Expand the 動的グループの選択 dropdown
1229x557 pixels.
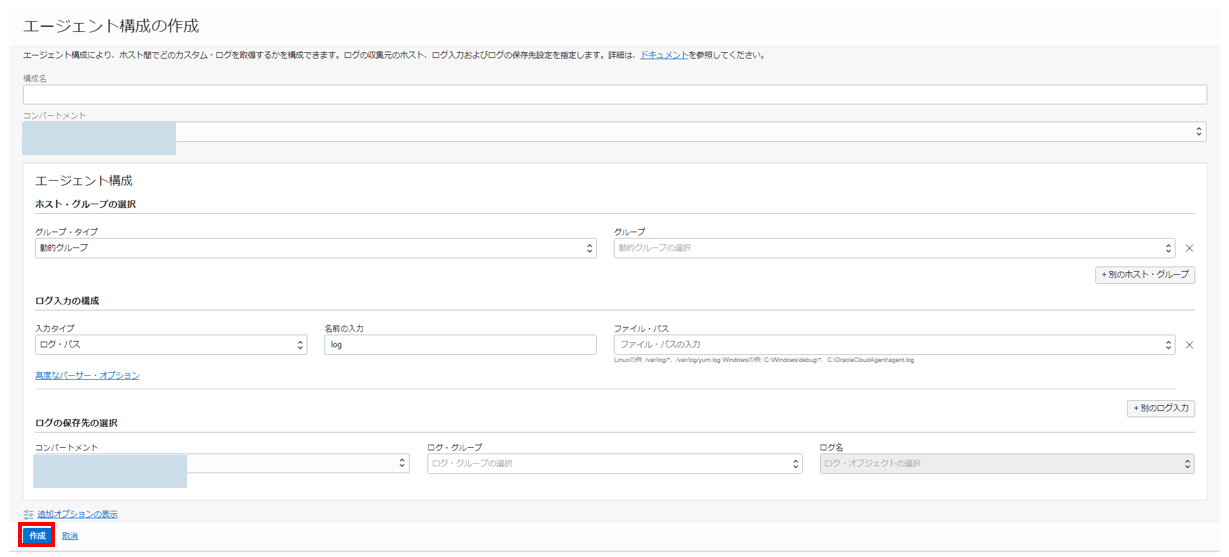tap(894, 248)
